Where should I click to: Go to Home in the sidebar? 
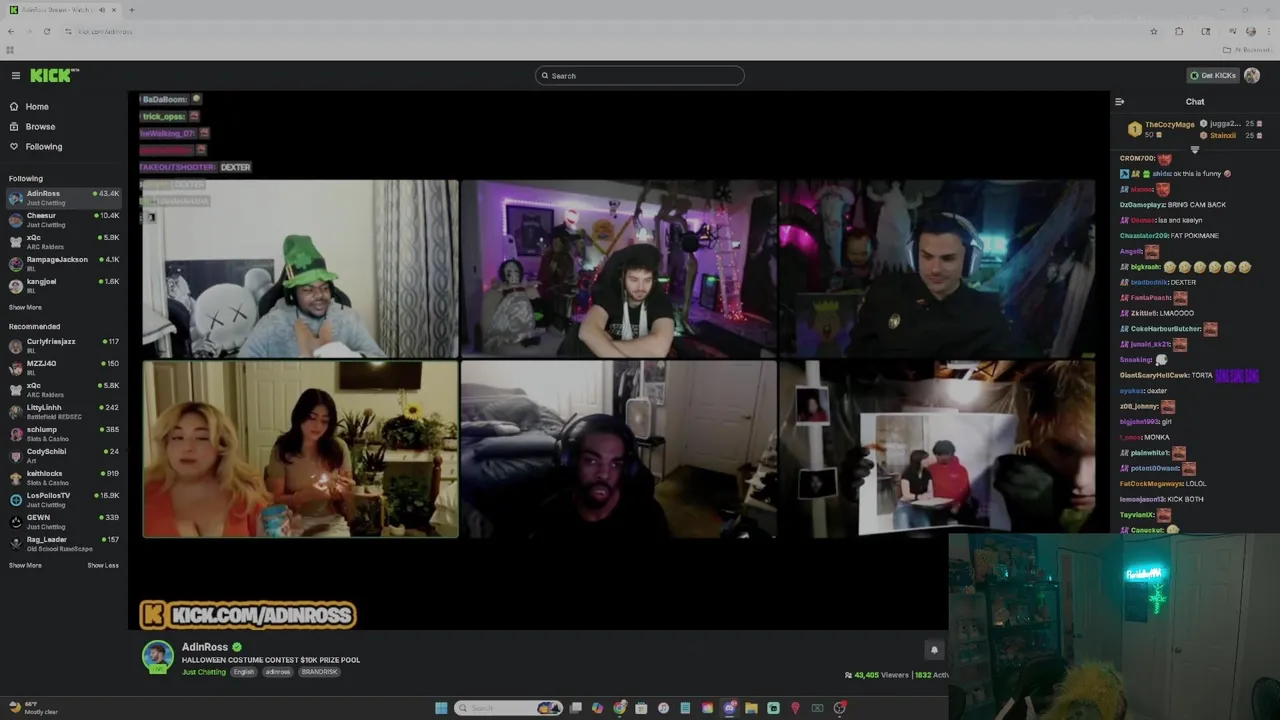(x=37, y=107)
